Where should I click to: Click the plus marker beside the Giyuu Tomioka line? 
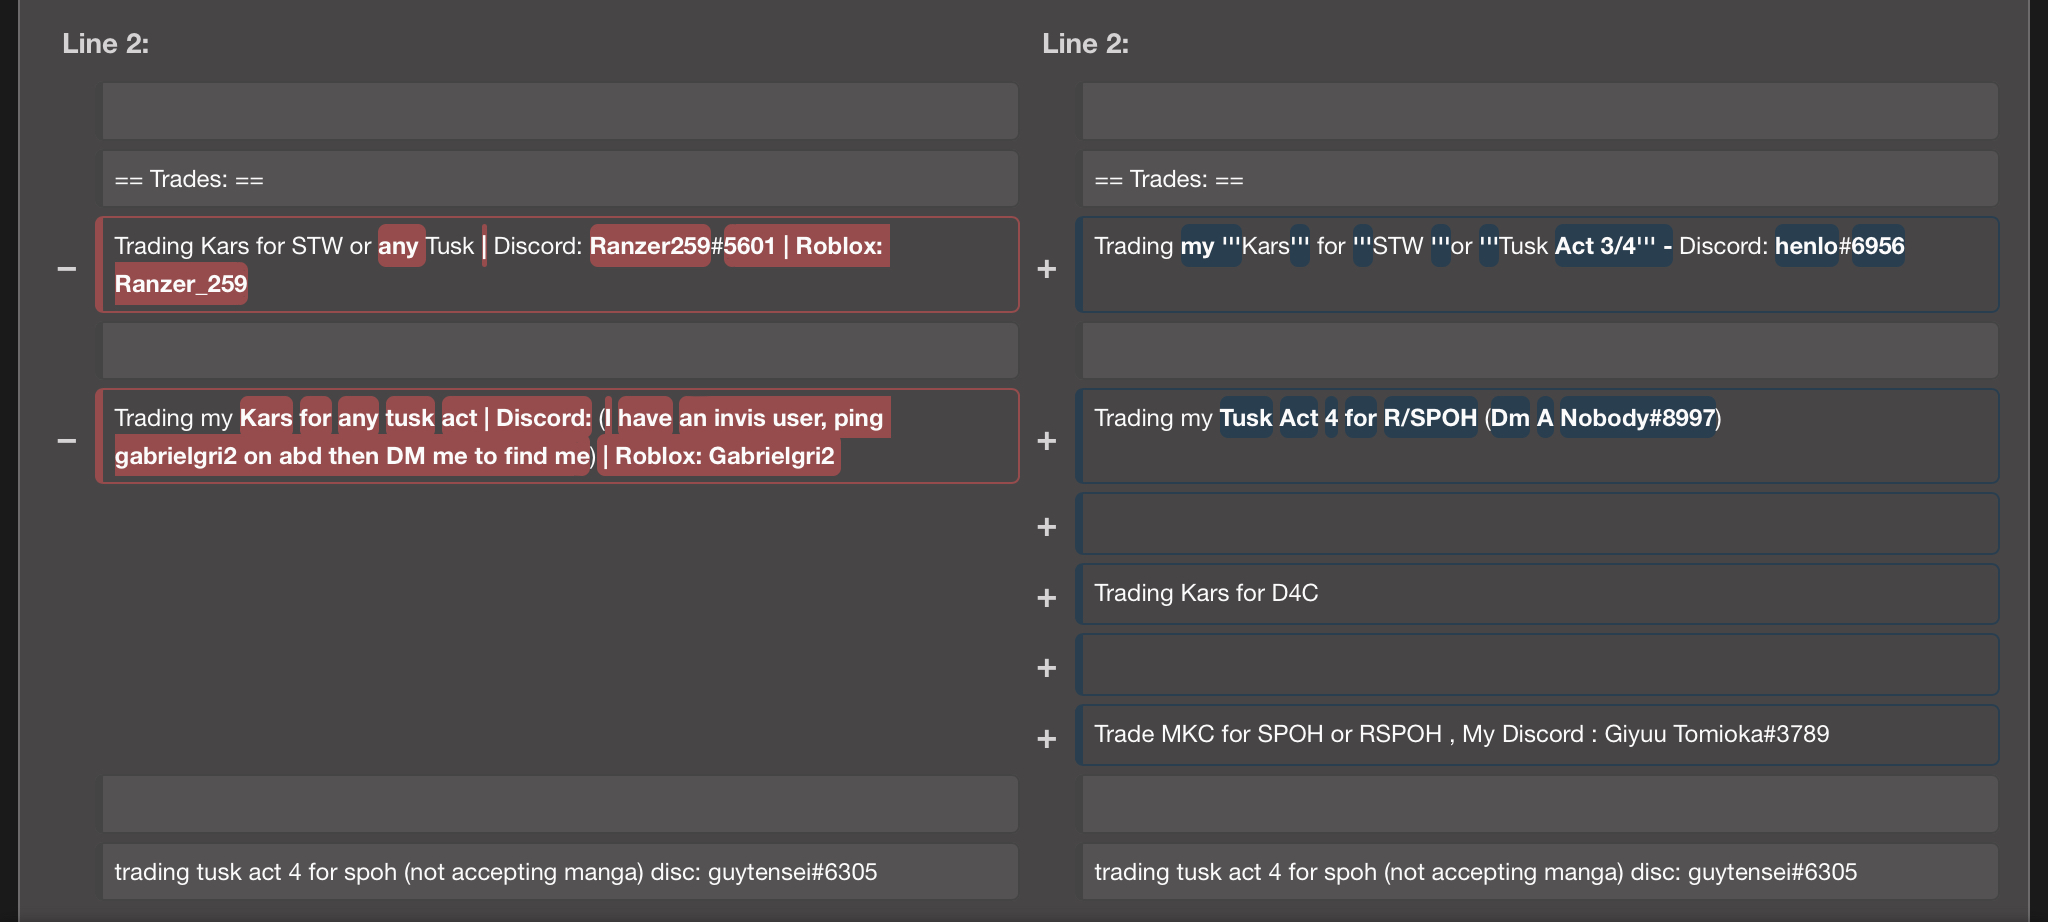click(x=1047, y=739)
